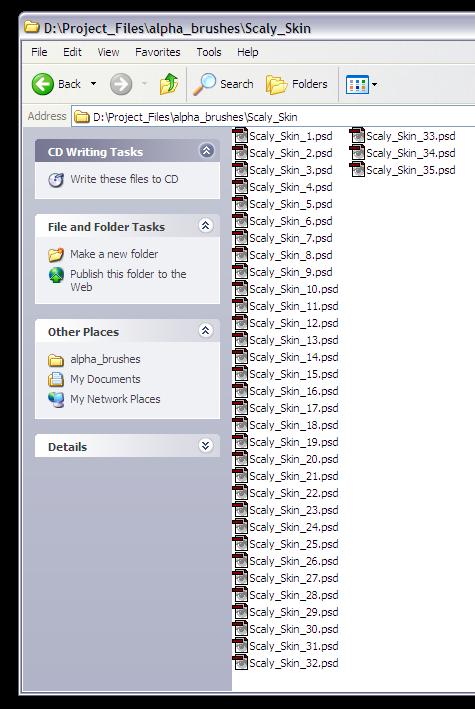The width and height of the screenshot is (475, 709).
Task: Collapse the Other Places panel
Action: tap(205, 331)
